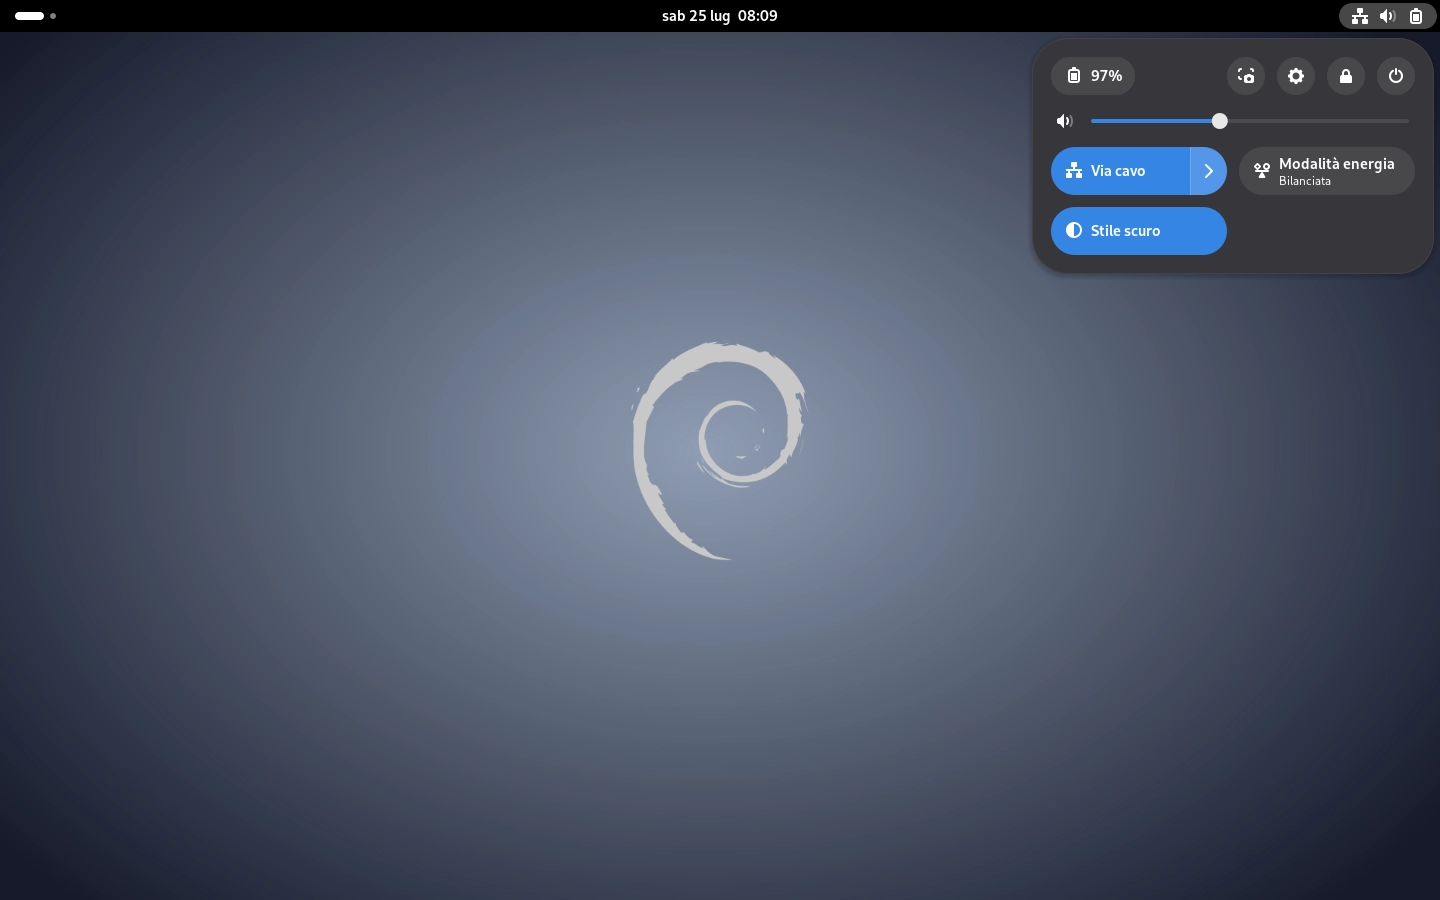
Task: Open the calendar clock sab 25 lug
Action: click(x=720, y=16)
